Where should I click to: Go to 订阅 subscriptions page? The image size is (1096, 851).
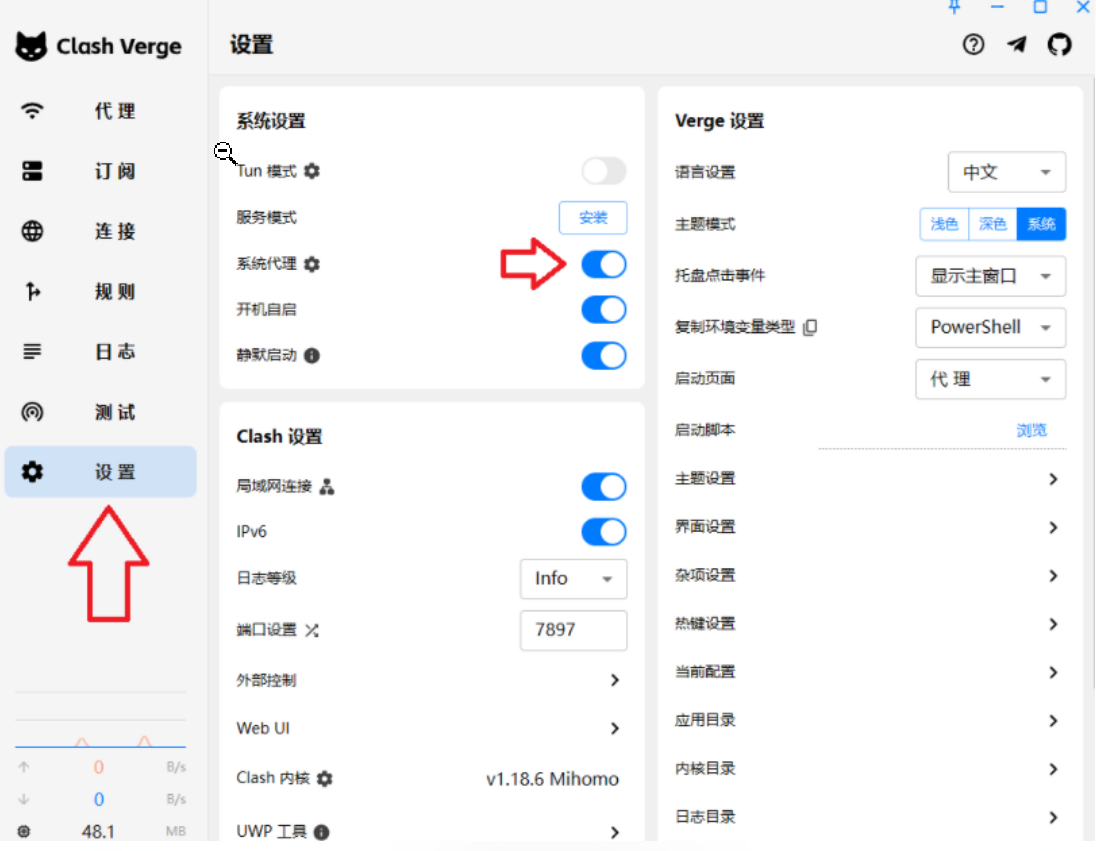[x=101, y=171]
